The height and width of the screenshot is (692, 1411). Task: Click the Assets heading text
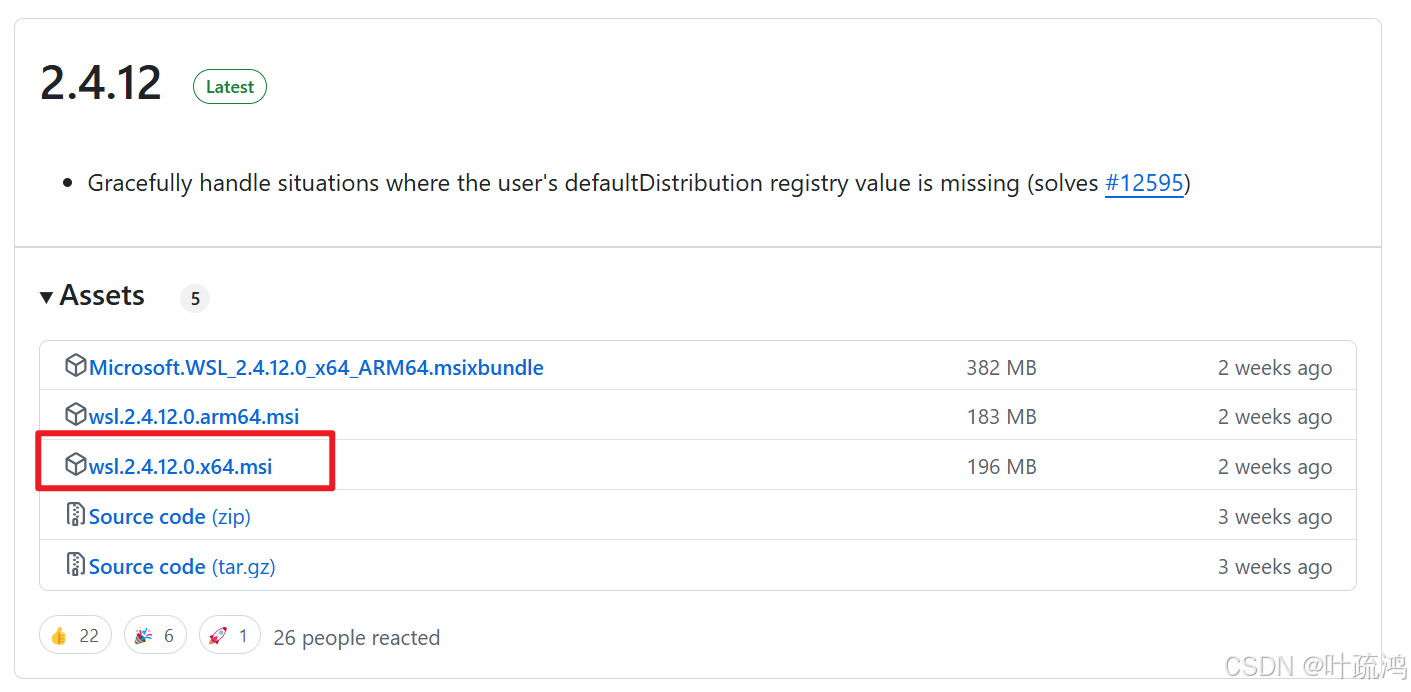point(102,296)
